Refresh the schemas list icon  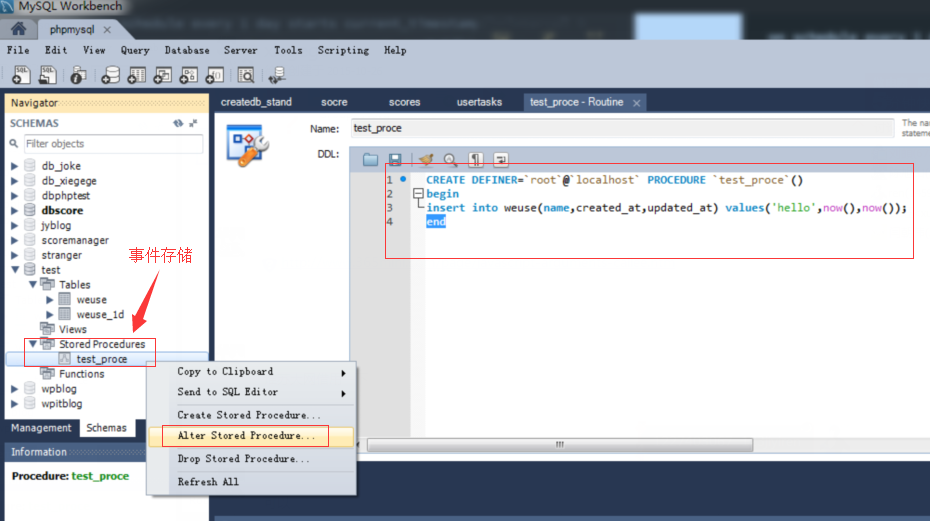(178, 123)
